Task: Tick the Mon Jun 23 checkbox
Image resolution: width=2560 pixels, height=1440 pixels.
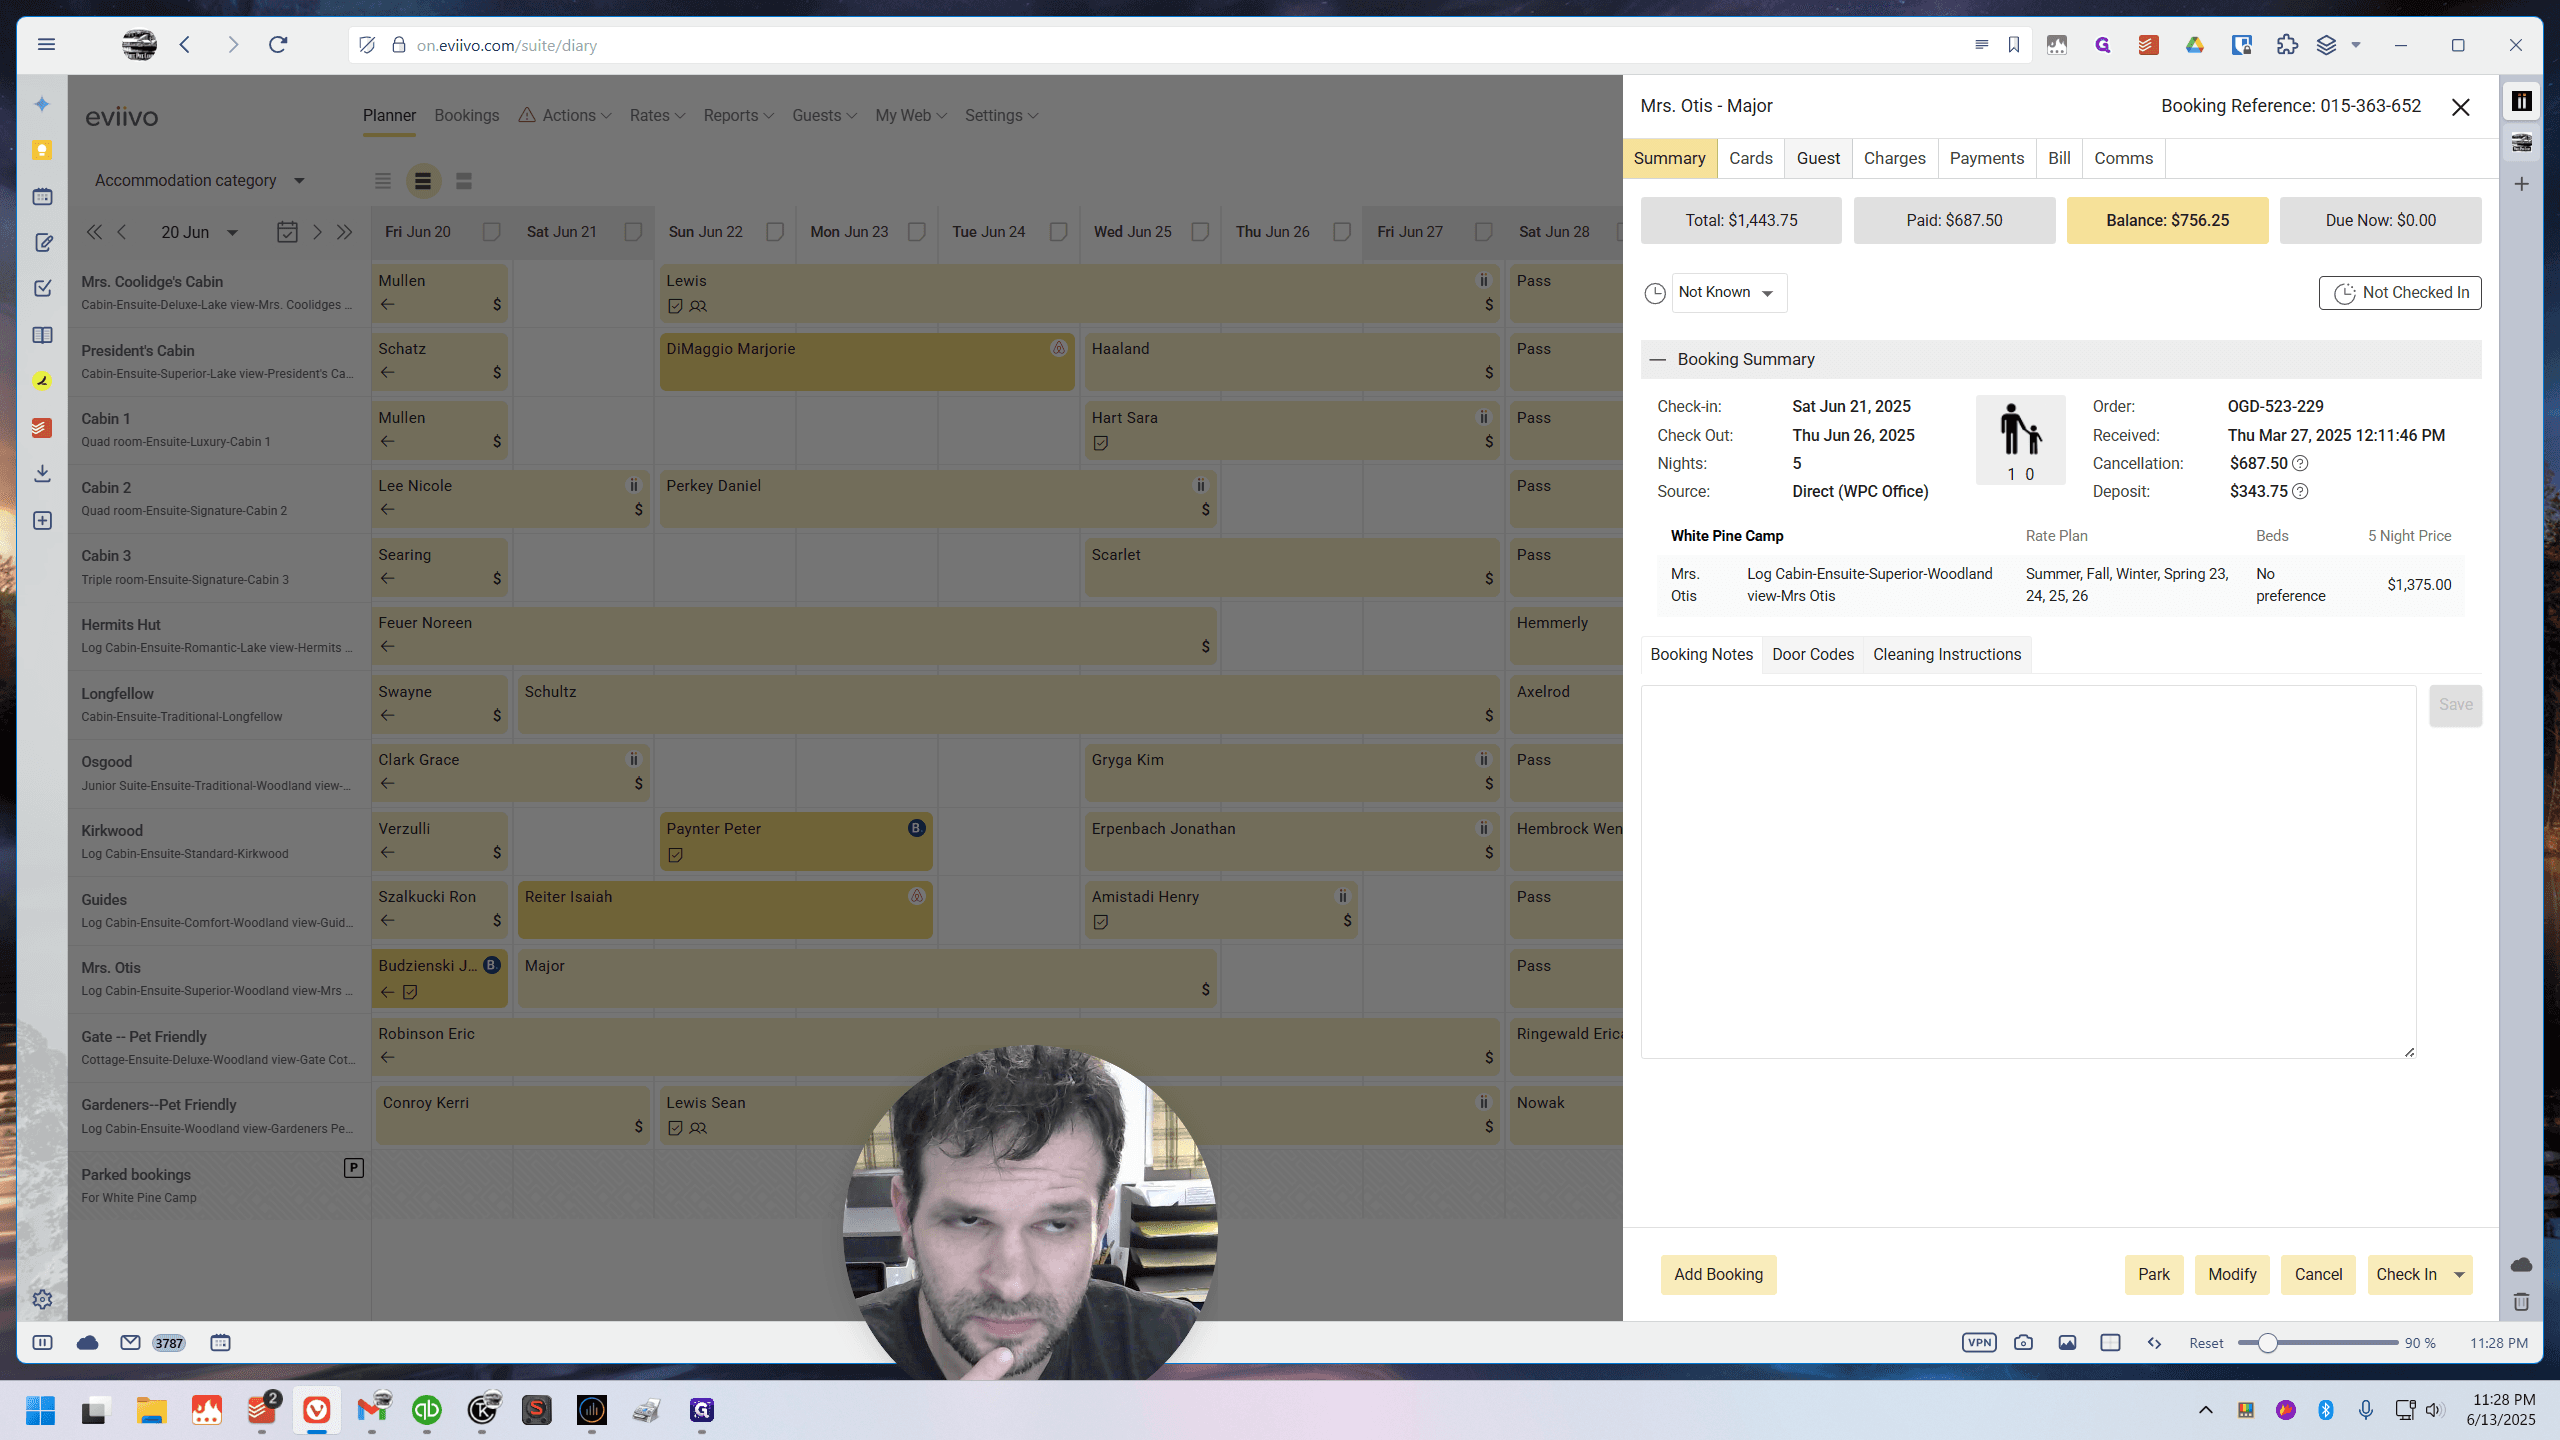Action: coord(916,232)
